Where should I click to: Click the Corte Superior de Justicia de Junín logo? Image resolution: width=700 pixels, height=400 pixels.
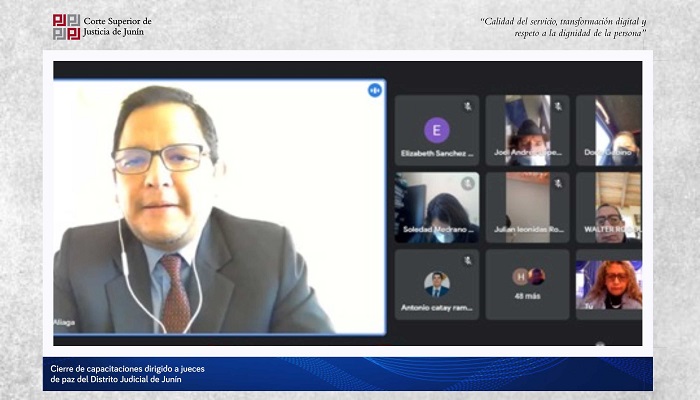click(67, 27)
